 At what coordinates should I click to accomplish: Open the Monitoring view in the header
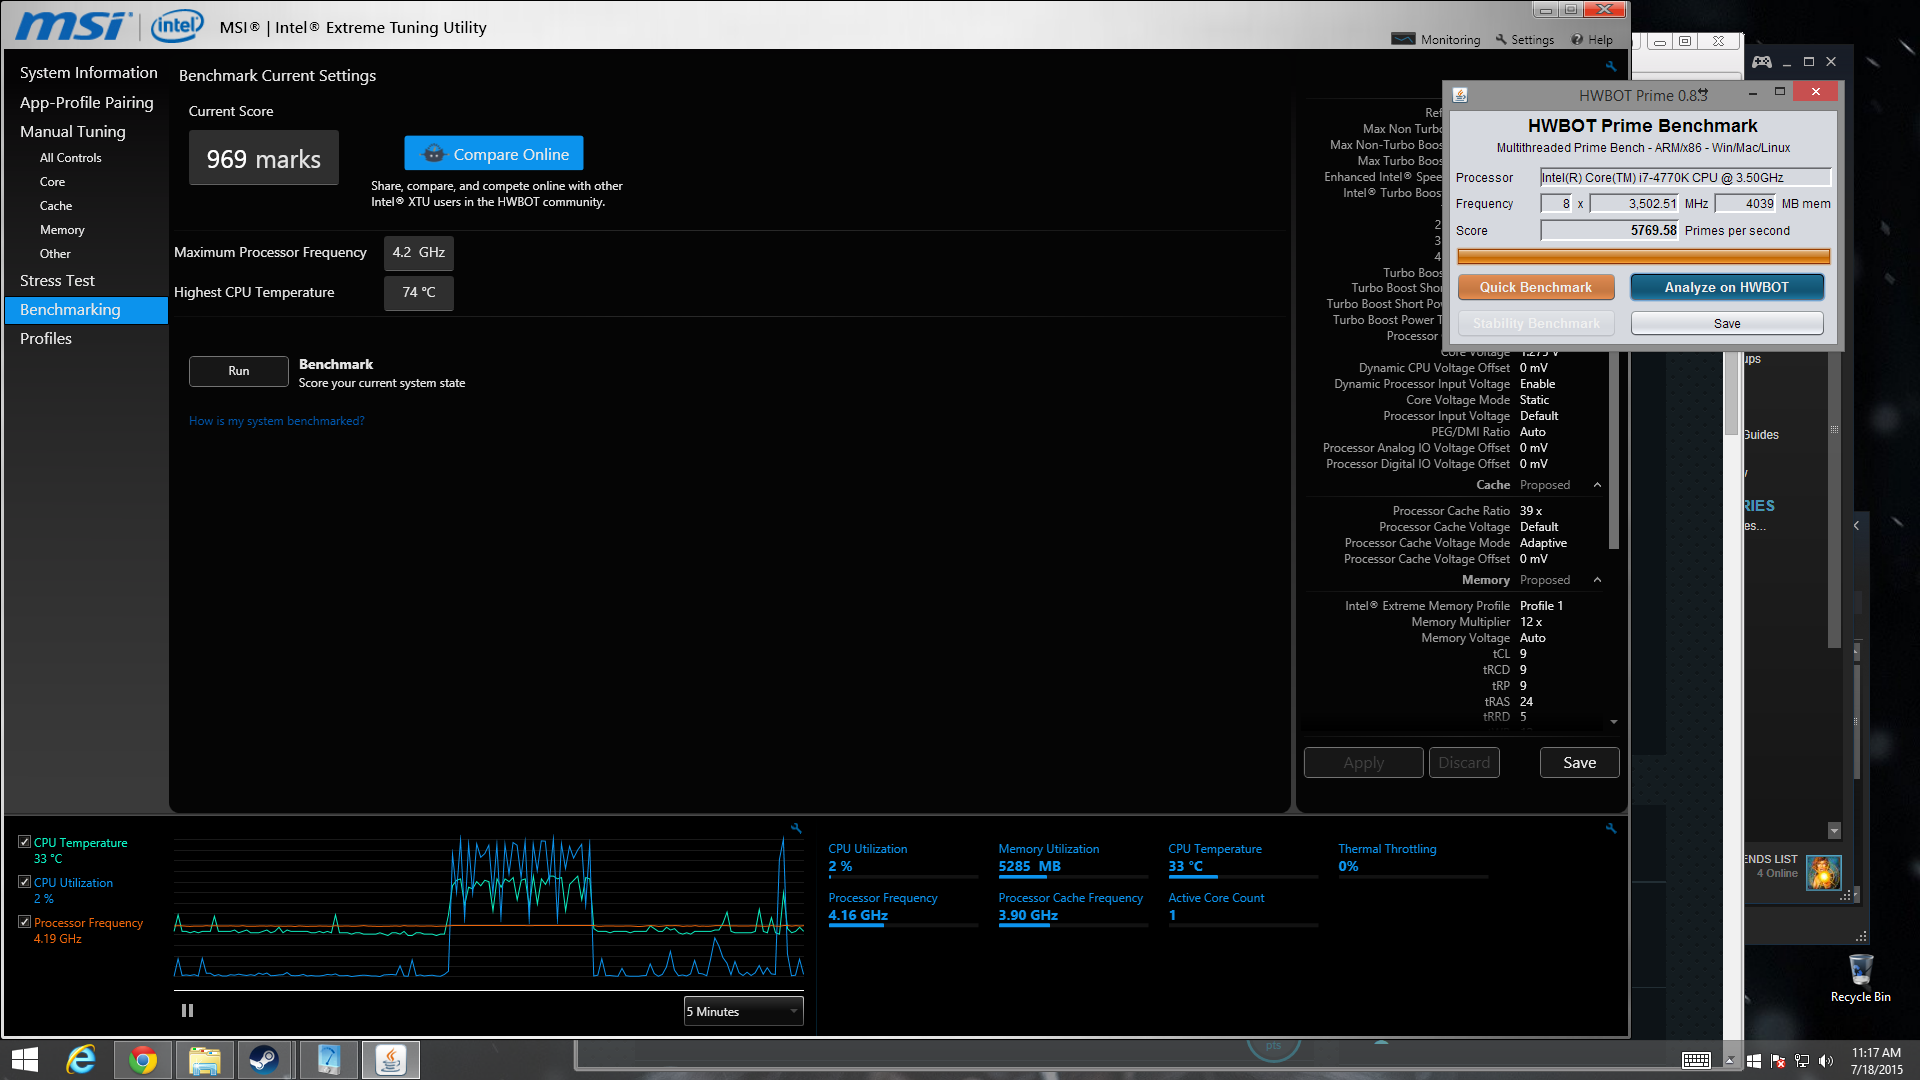coord(1436,39)
